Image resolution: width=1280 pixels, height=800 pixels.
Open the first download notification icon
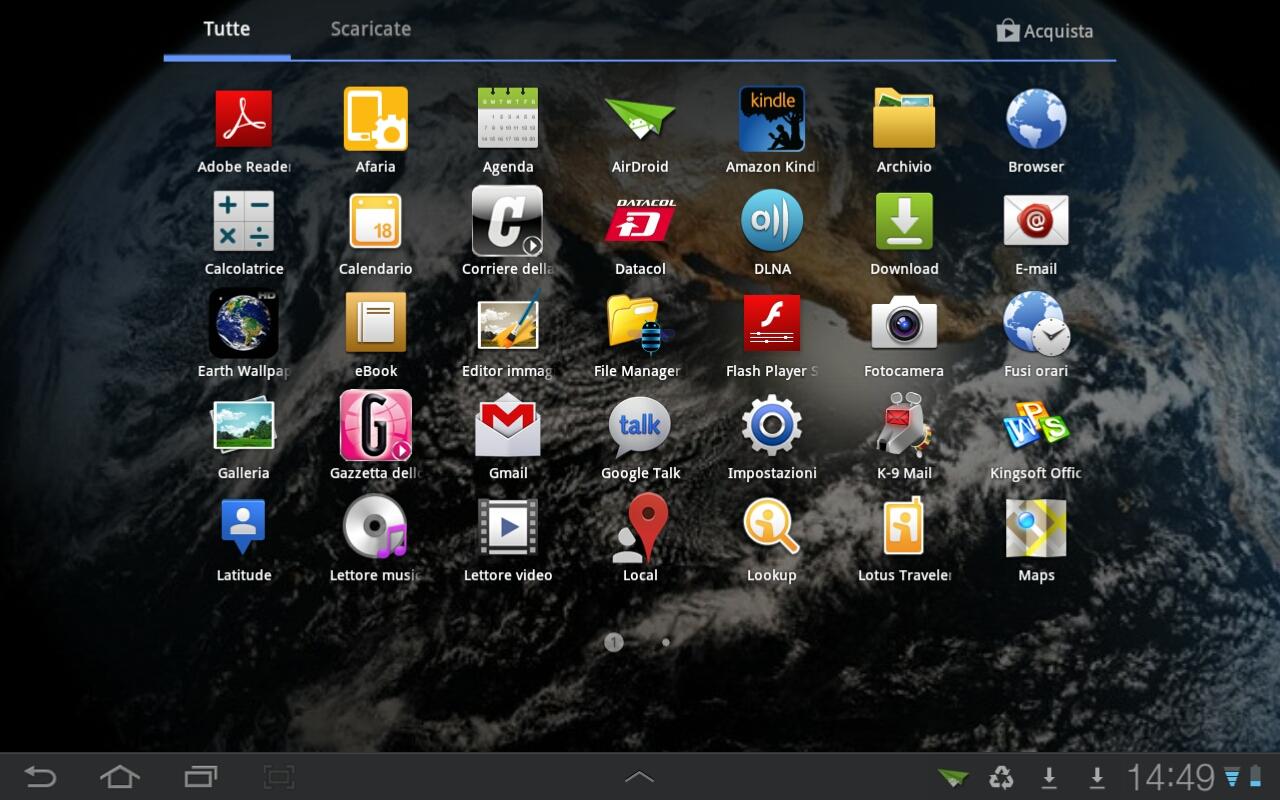tap(1049, 777)
